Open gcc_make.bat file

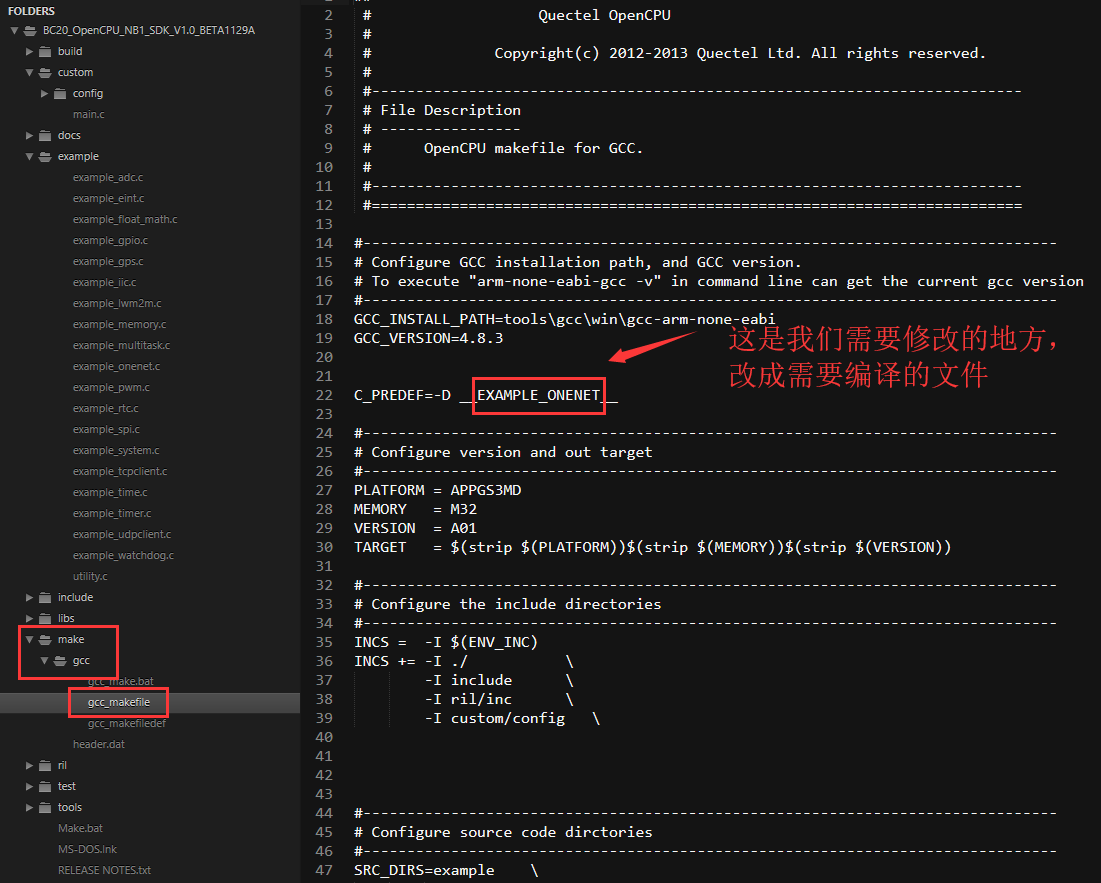tap(121, 682)
